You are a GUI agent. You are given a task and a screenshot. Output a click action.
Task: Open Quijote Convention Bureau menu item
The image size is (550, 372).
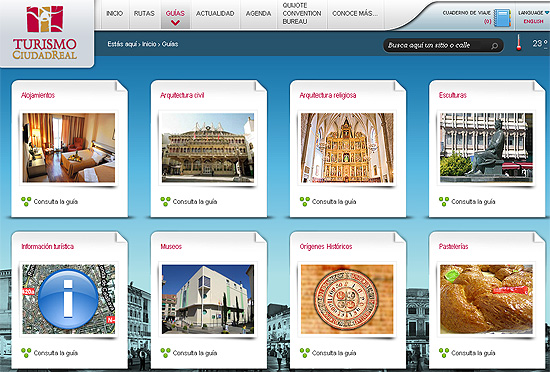tap(302, 13)
